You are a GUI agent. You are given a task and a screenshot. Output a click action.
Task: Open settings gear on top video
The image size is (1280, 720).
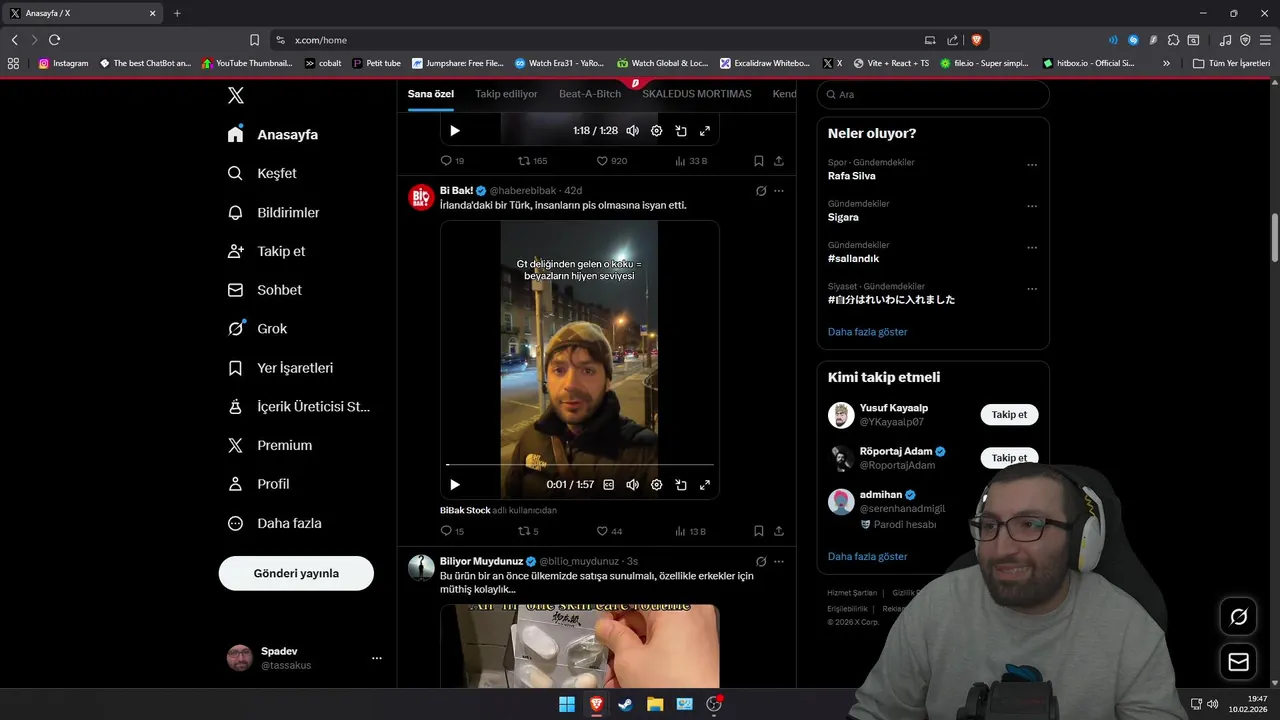point(657,130)
